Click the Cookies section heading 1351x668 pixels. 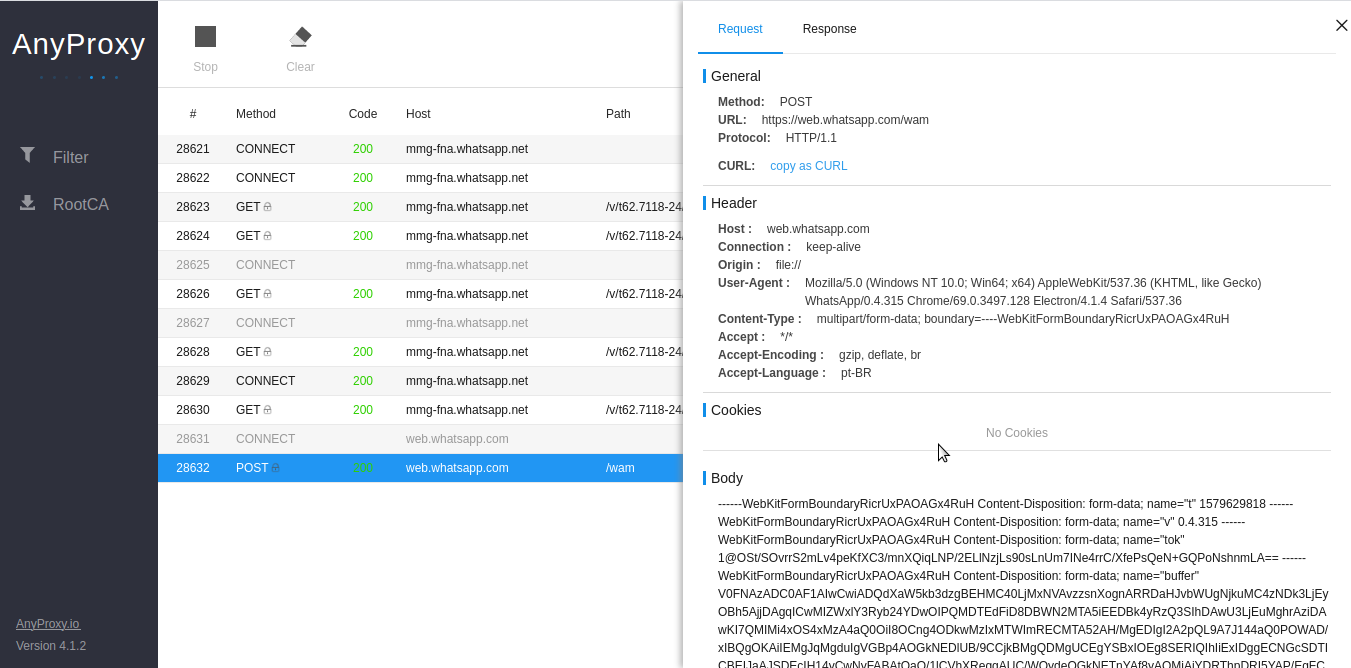coord(736,410)
